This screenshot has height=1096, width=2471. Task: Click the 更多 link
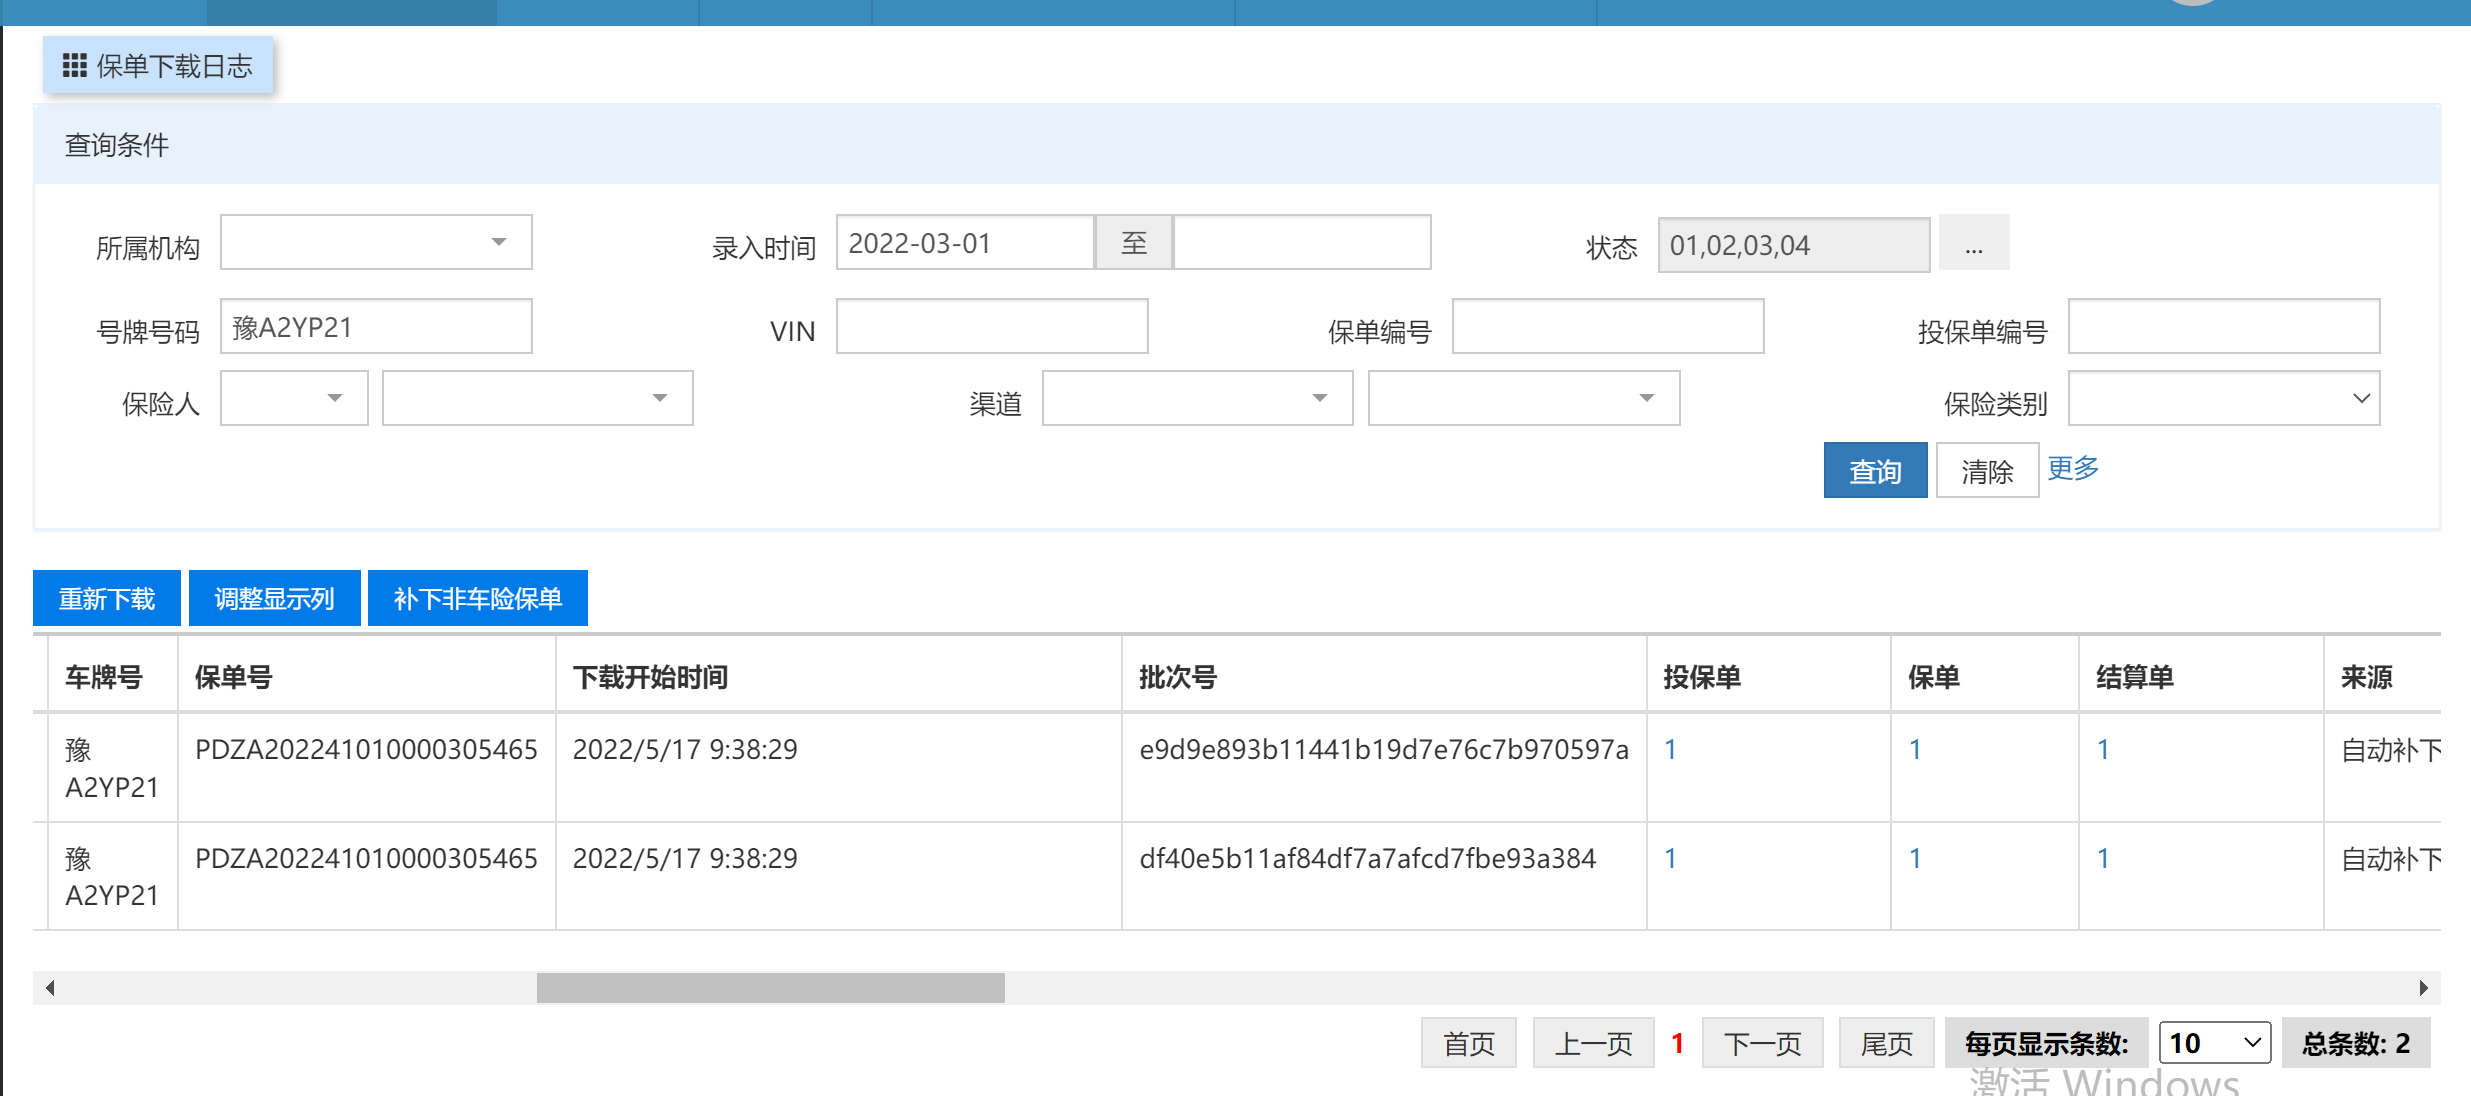click(x=2072, y=468)
